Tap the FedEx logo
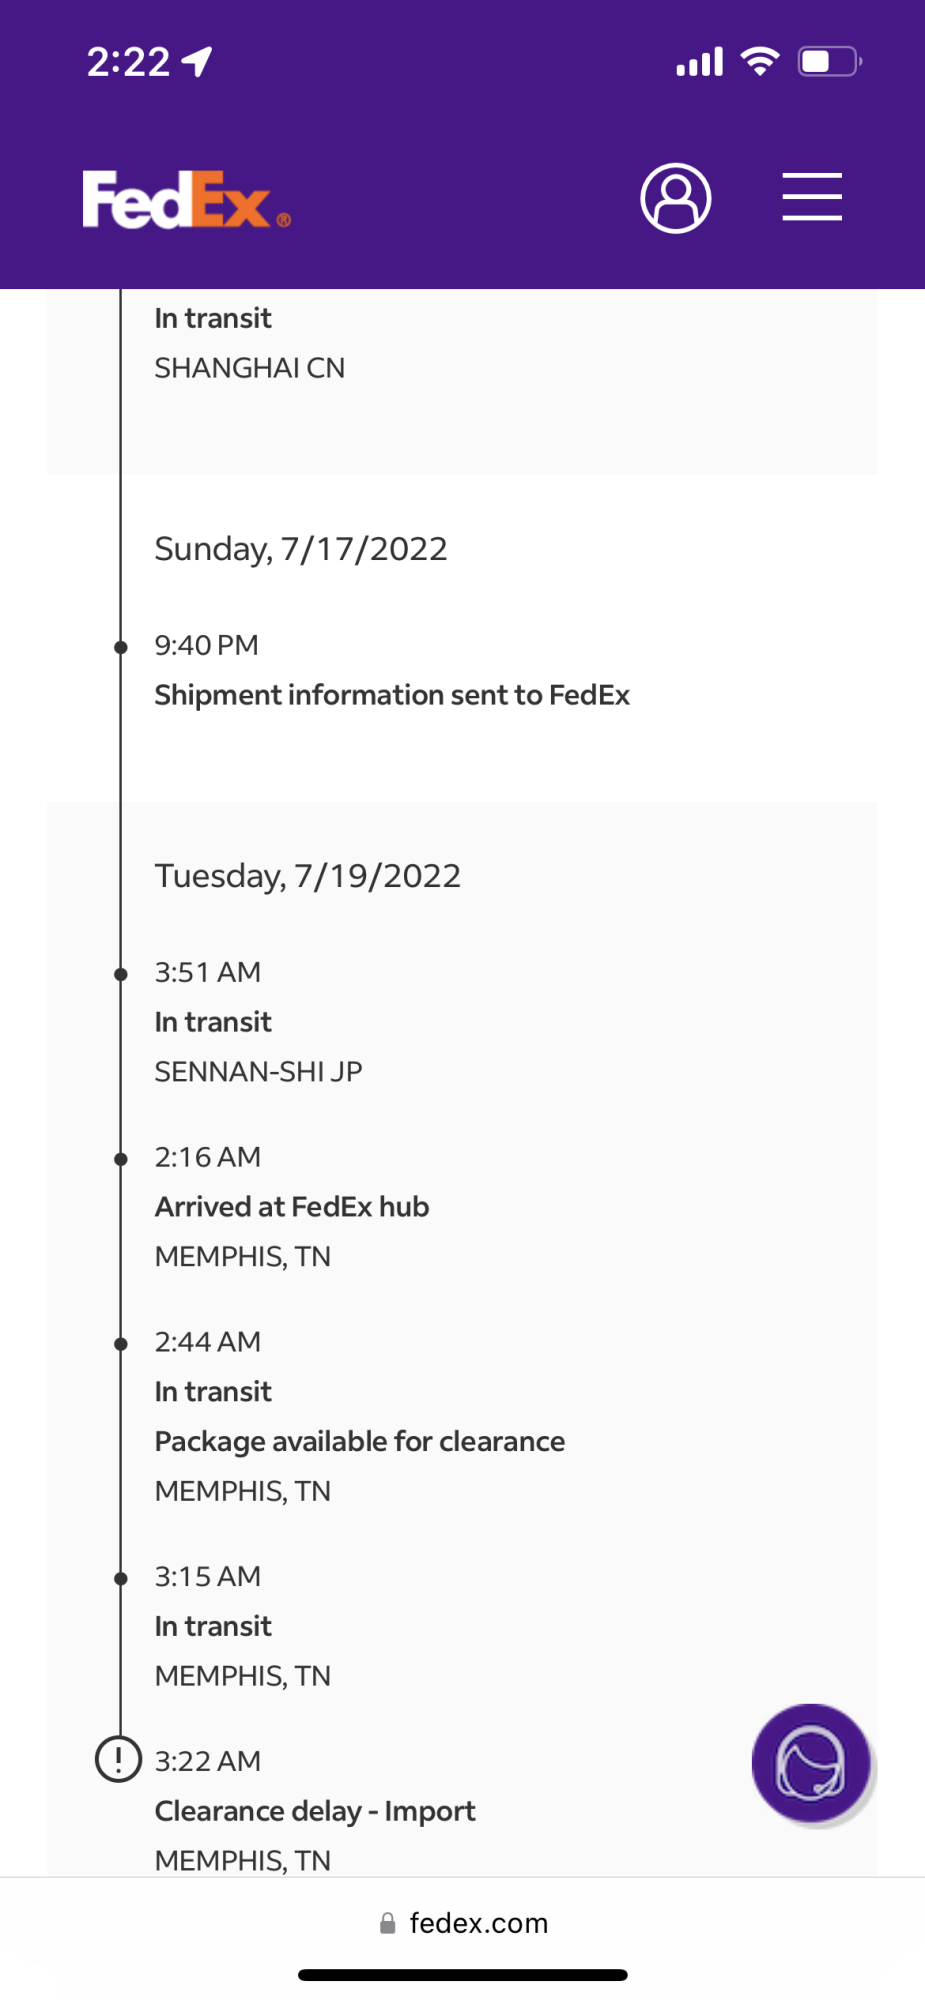The image size is (925, 2000). [186, 200]
